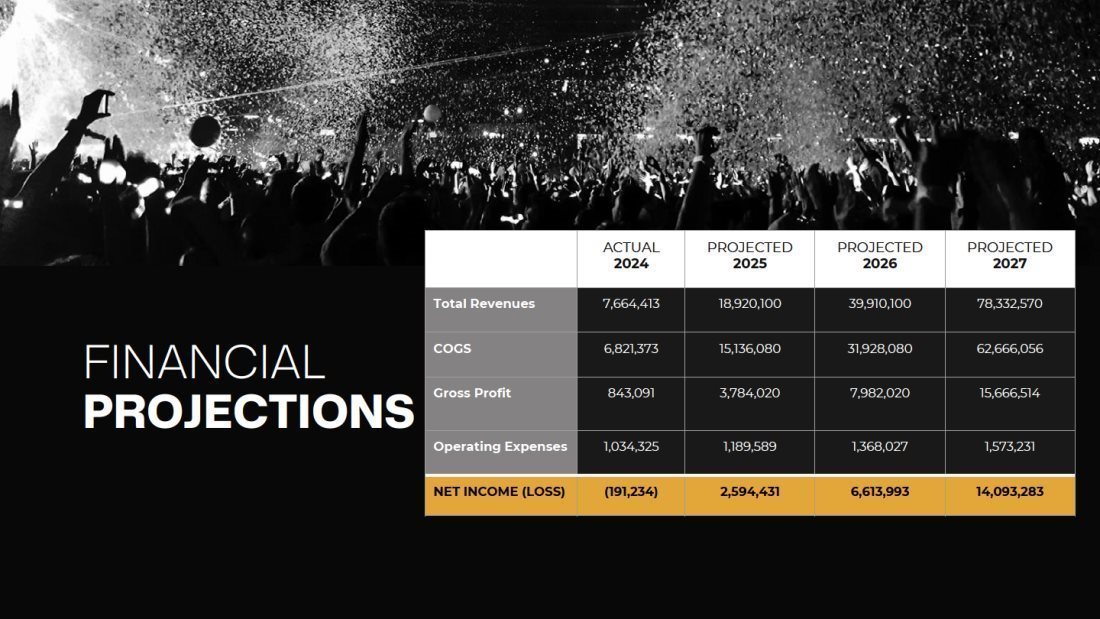1100x619 pixels.
Task: Click the Operating Expenses row label
Action: click(500, 446)
